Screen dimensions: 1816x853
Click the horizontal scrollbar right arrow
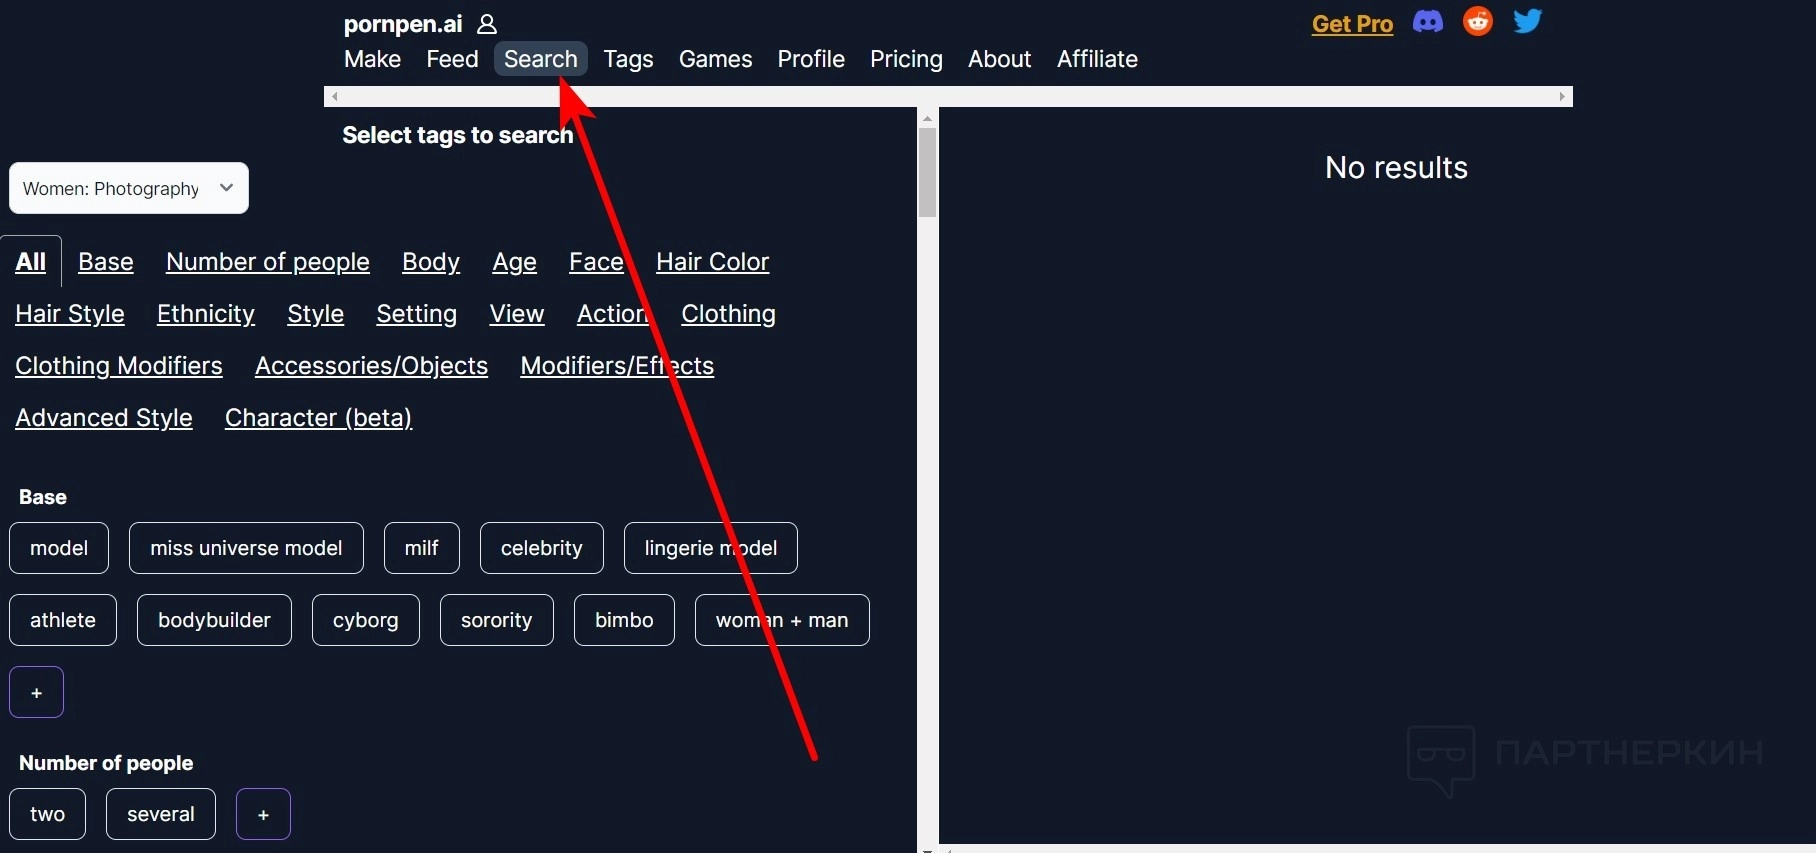coord(1562,97)
